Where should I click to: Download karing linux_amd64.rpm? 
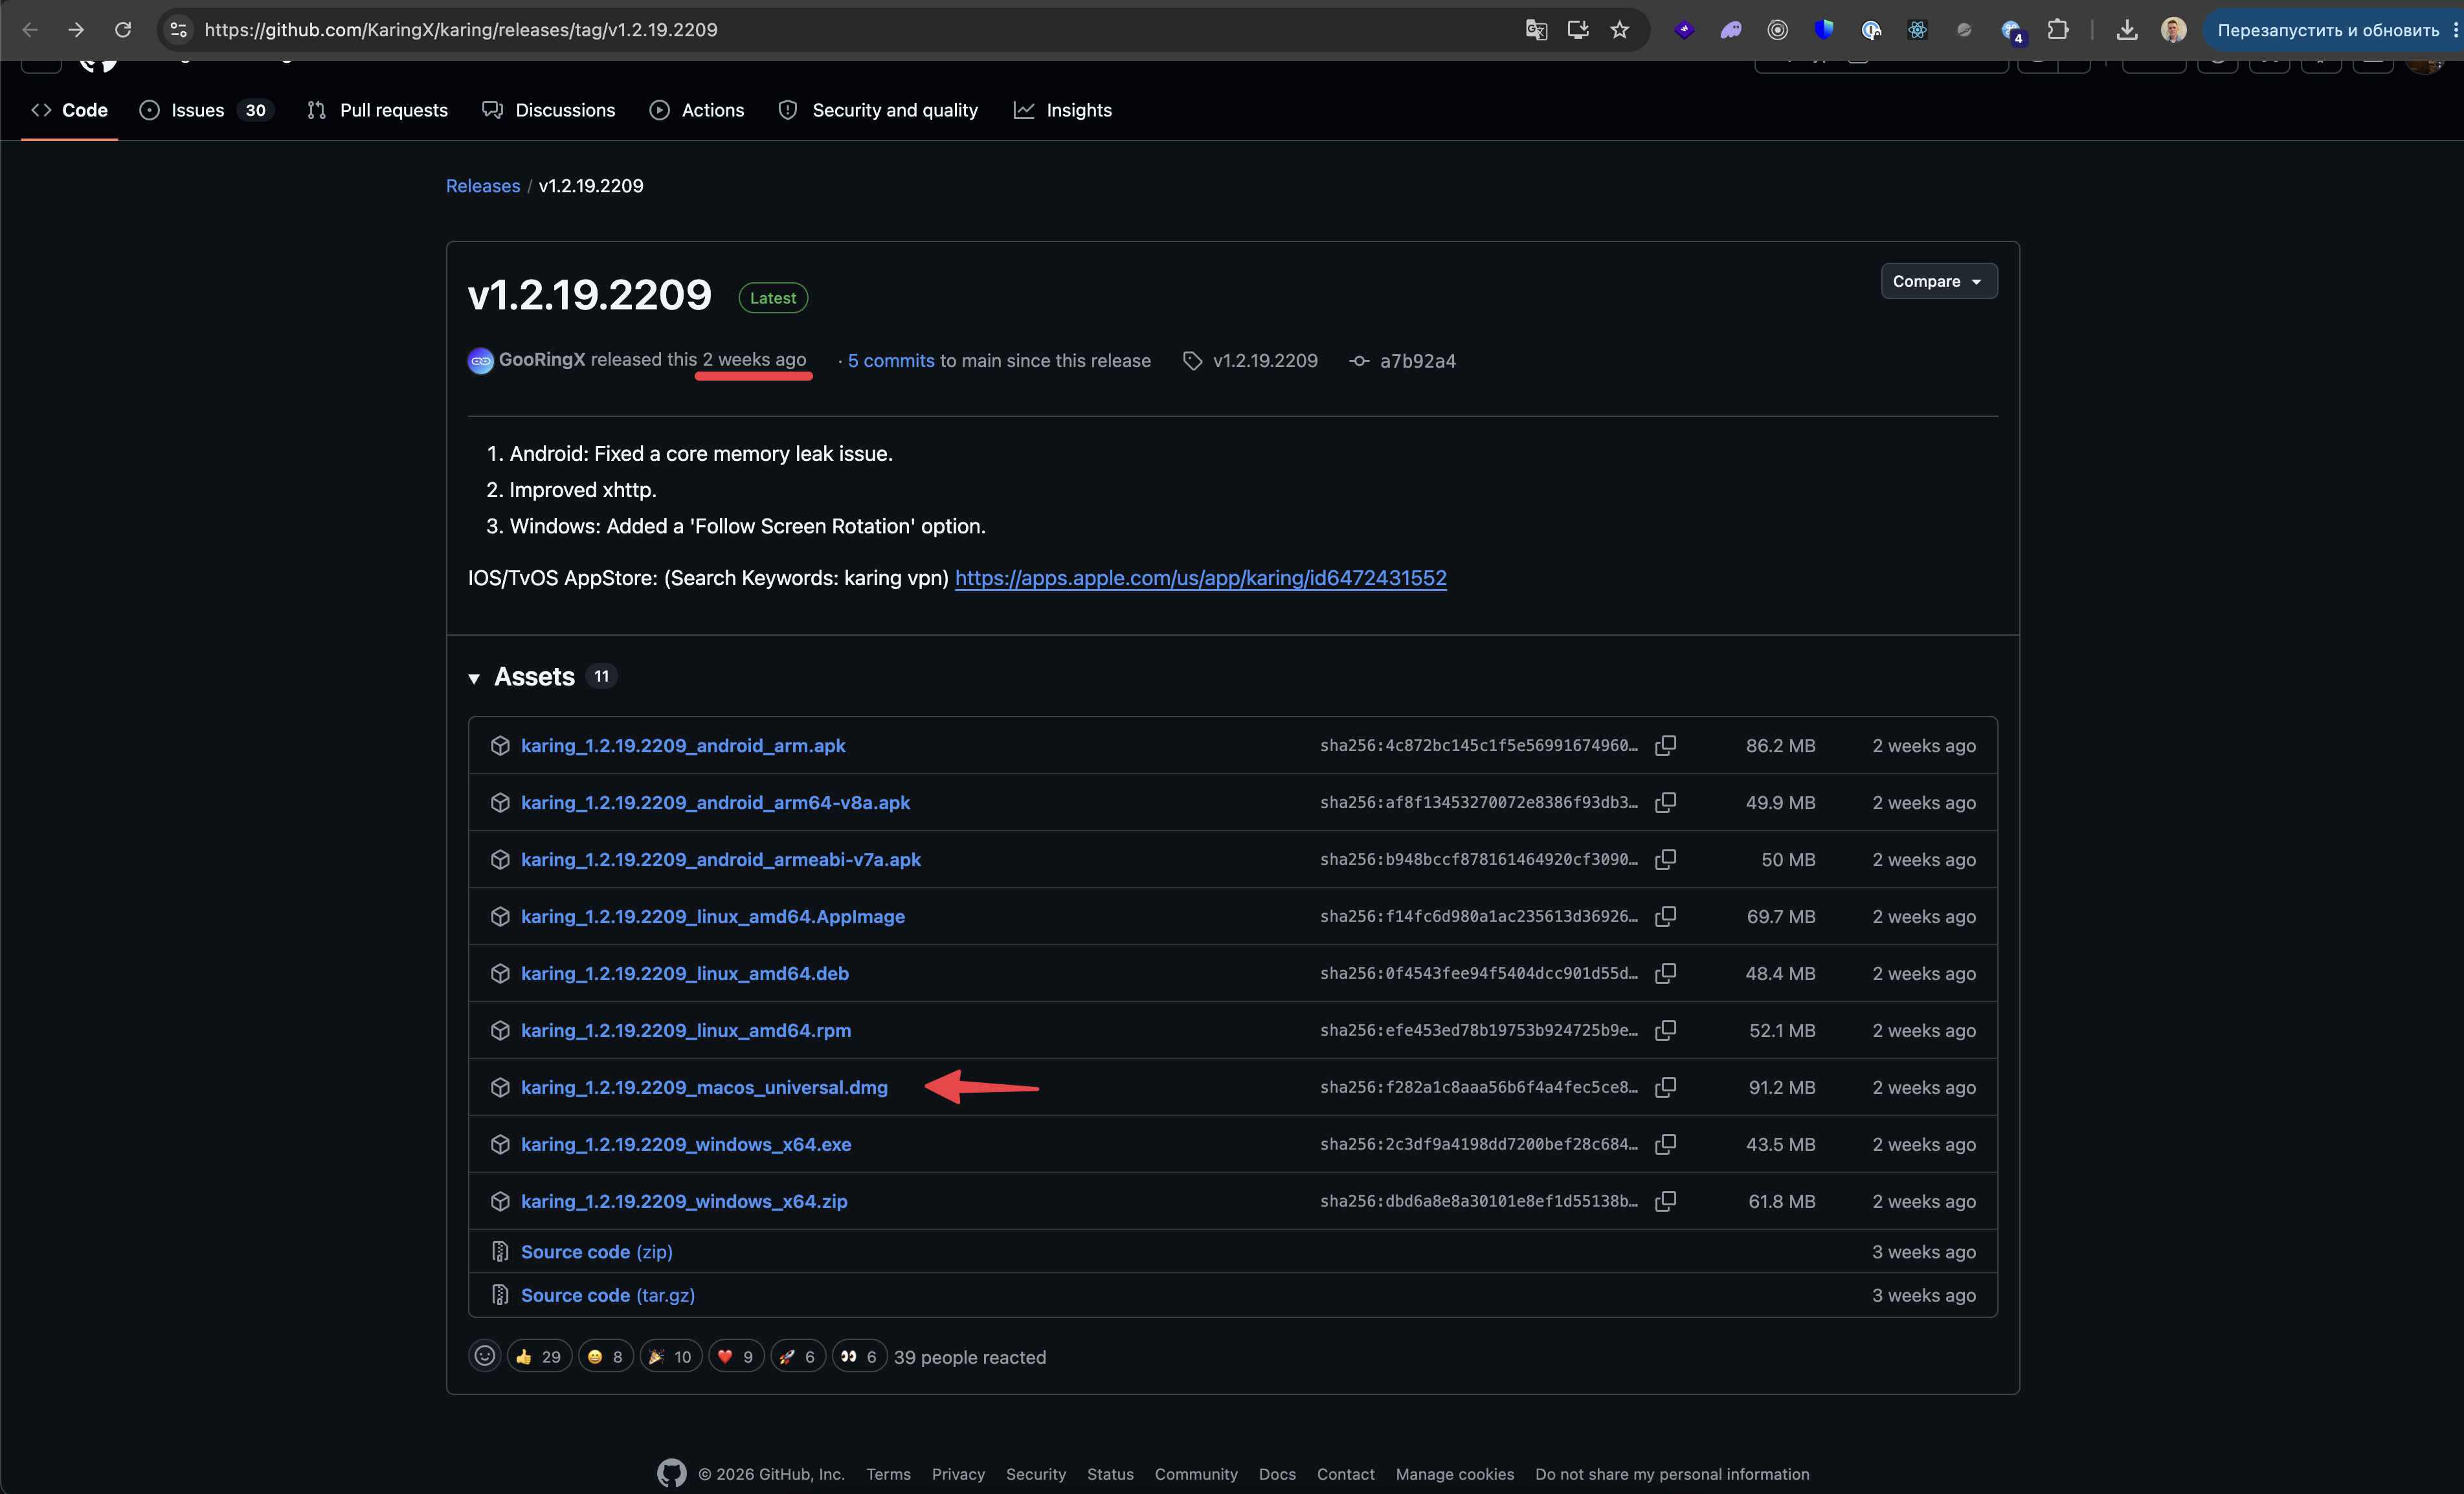coord(686,1030)
